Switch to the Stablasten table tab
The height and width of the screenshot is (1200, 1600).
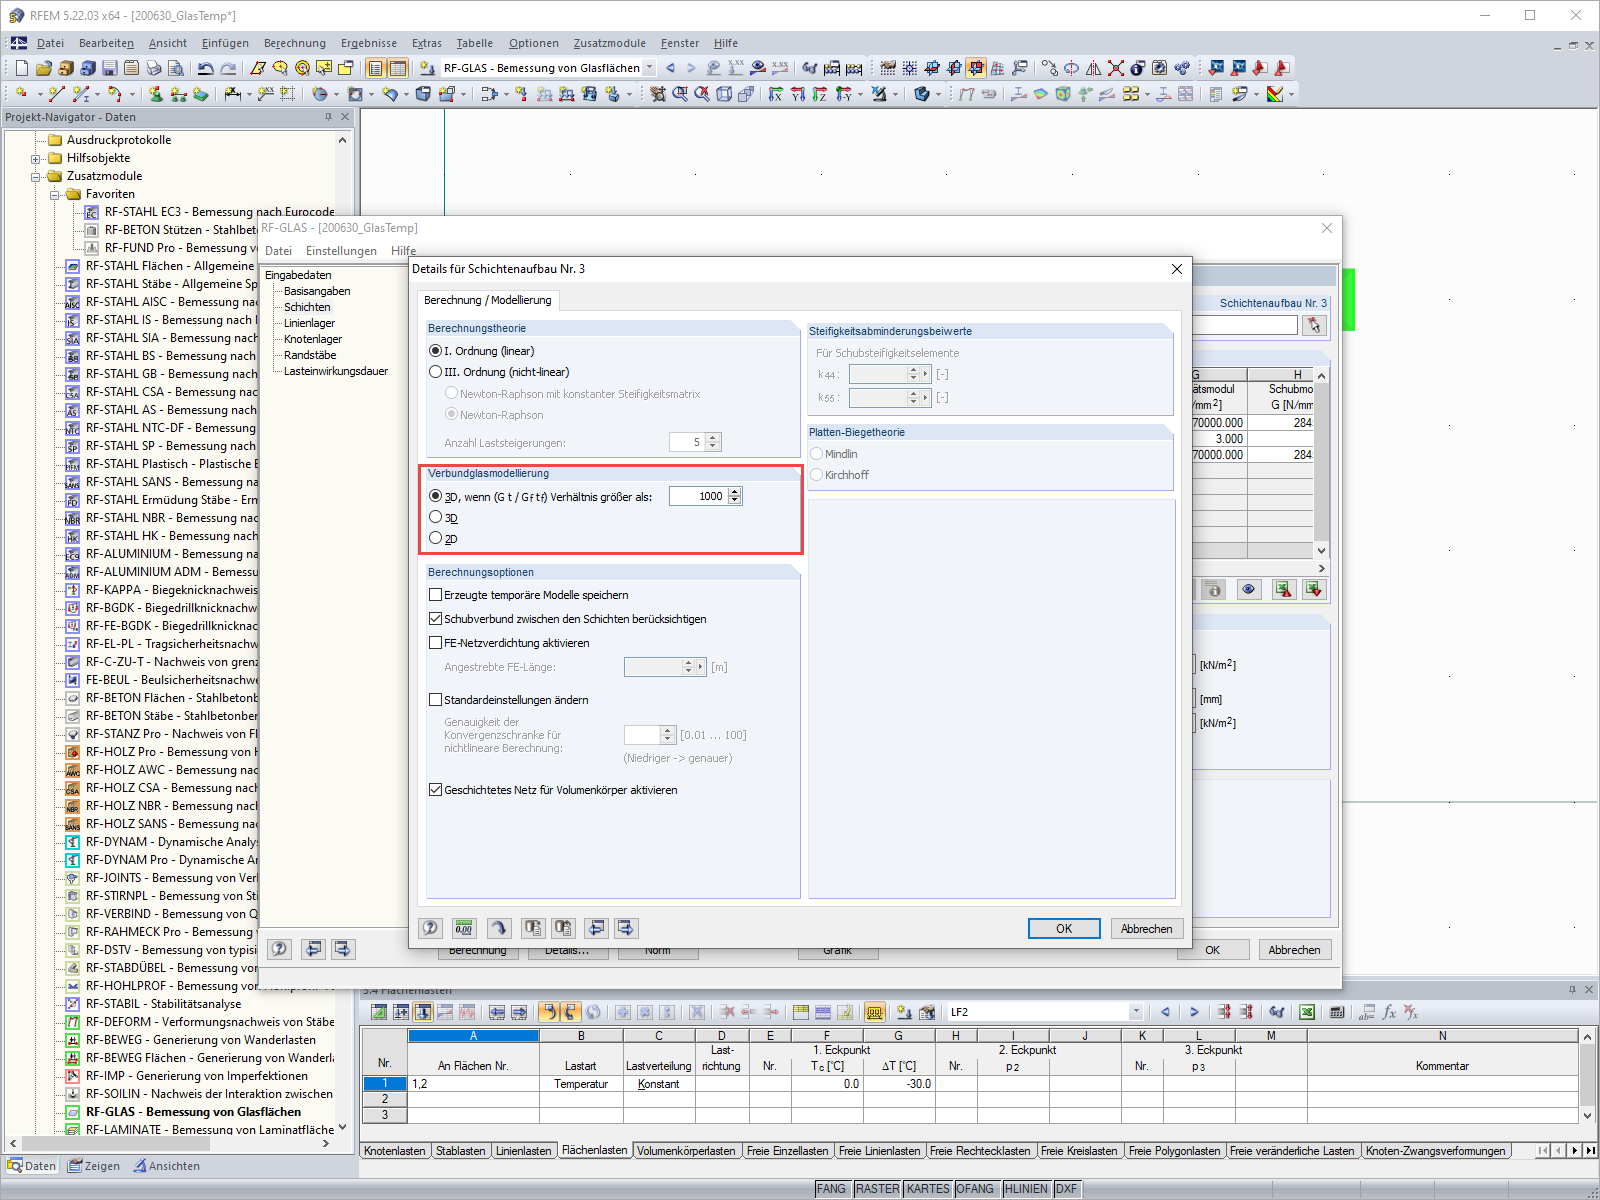461,1151
